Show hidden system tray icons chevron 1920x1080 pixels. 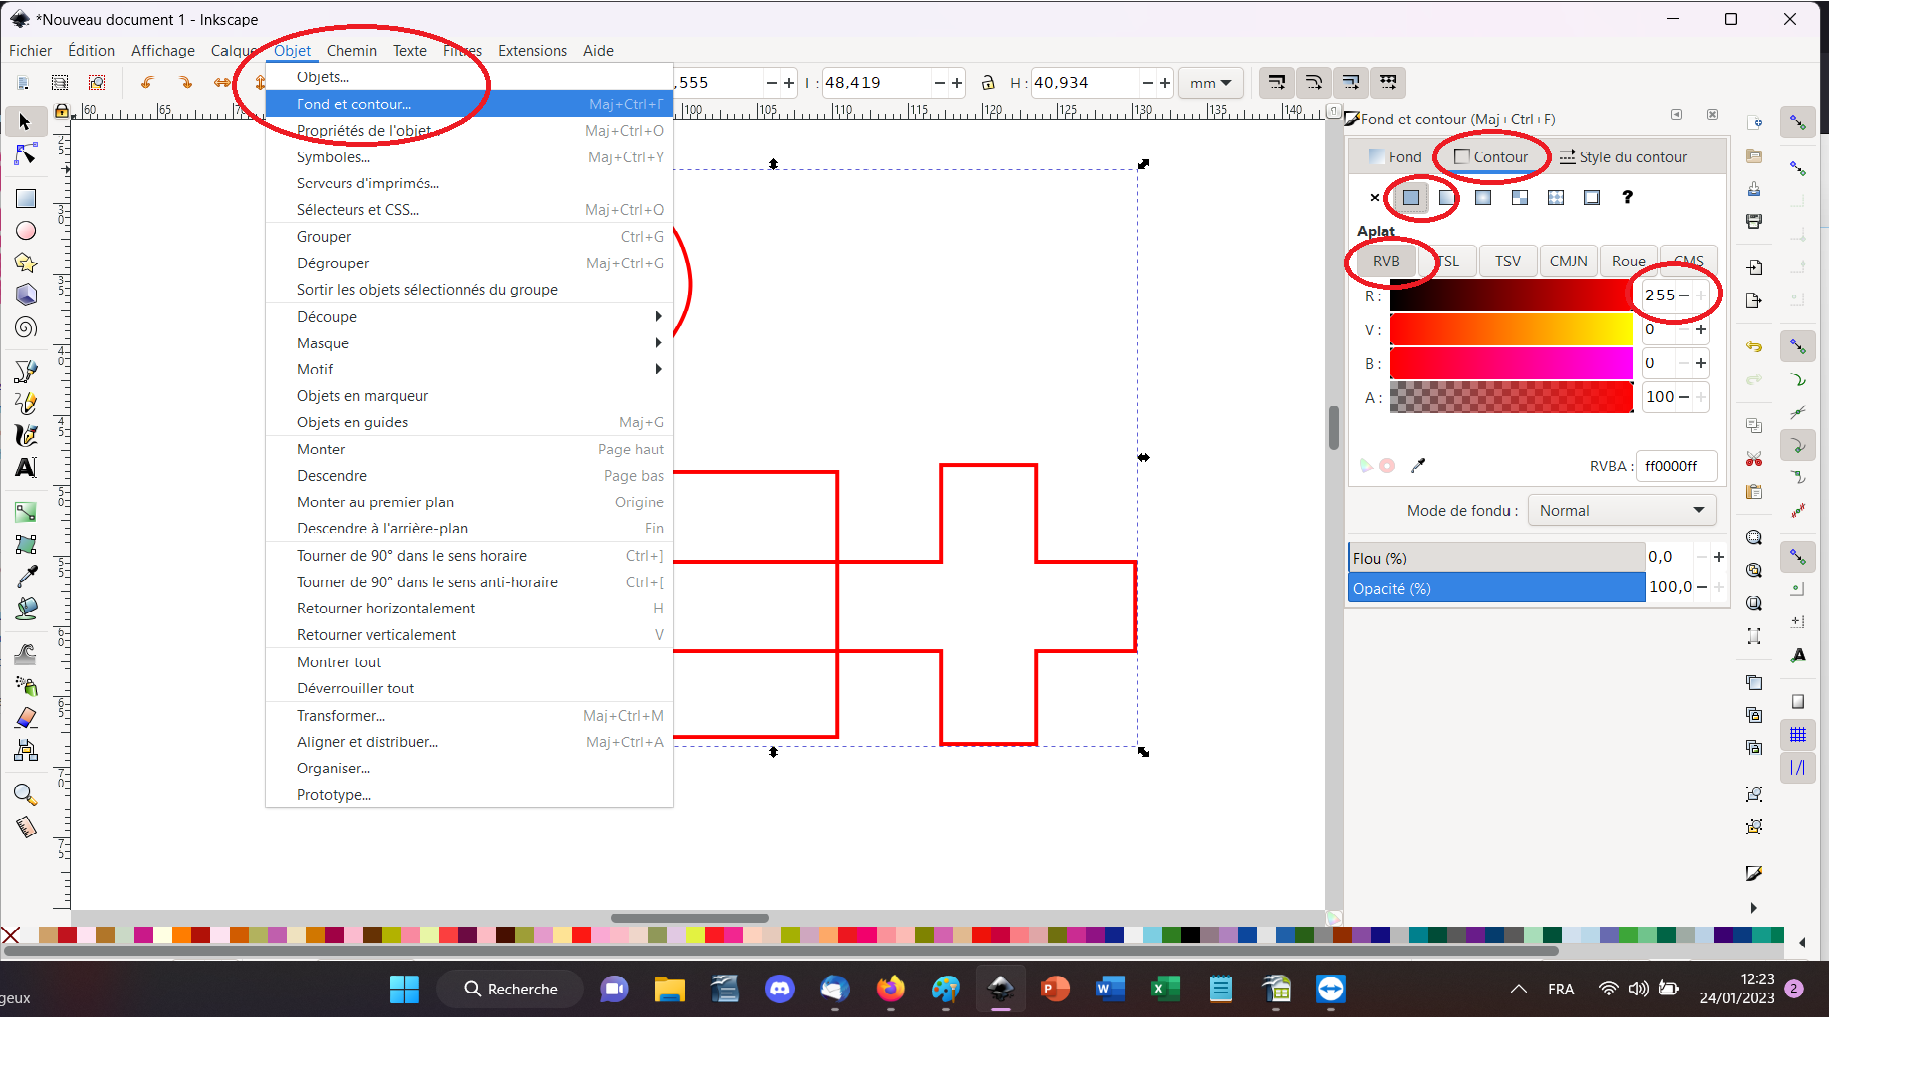click(x=1518, y=989)
